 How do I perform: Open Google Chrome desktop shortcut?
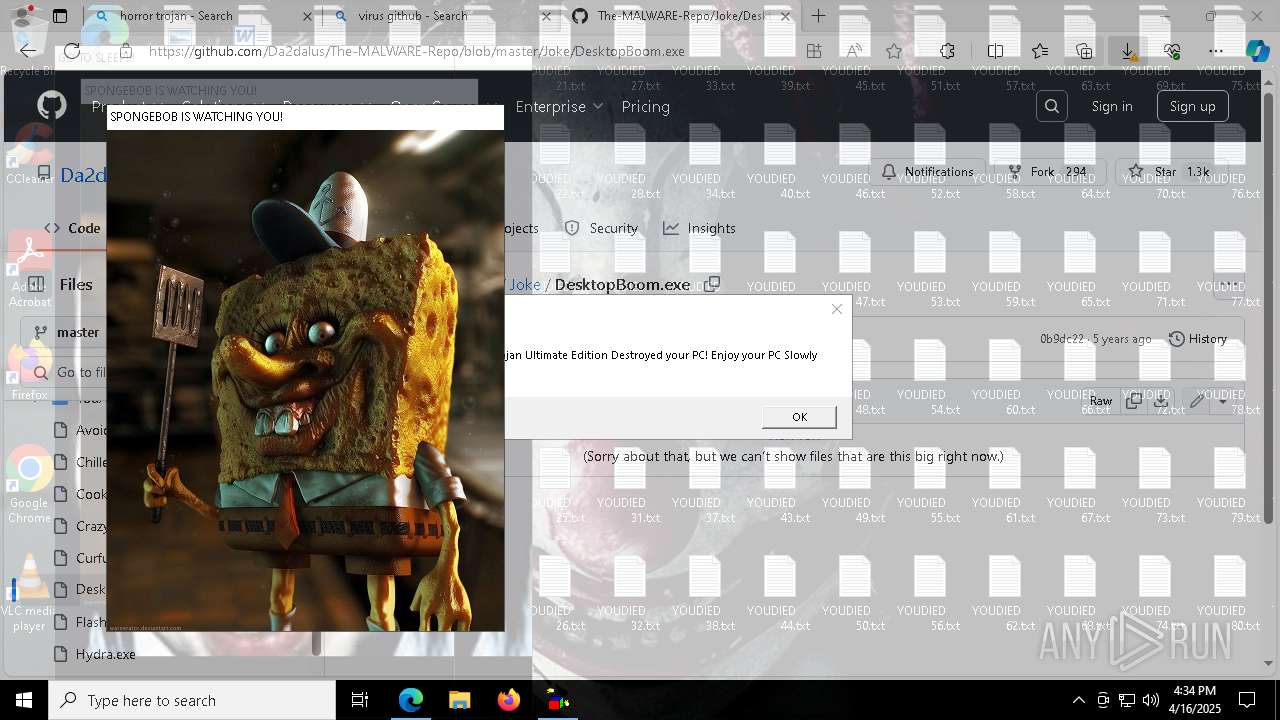point(29,484)
